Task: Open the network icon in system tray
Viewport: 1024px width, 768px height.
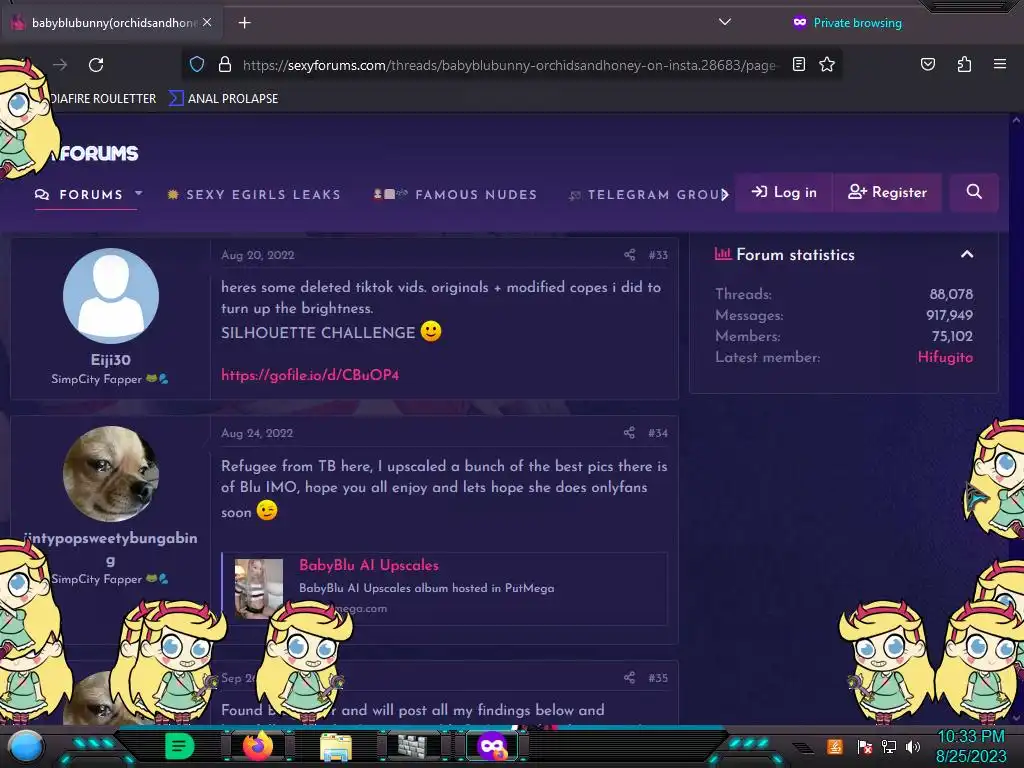Action: pos(889,746)
